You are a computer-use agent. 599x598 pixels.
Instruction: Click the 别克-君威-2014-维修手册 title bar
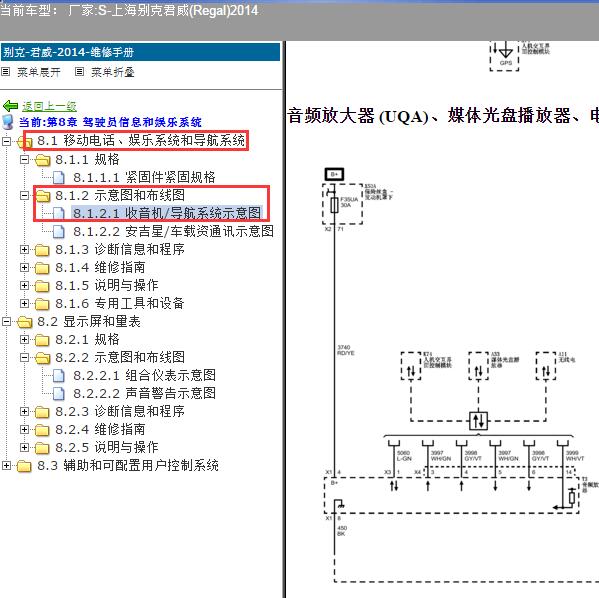tap(140, 52)
